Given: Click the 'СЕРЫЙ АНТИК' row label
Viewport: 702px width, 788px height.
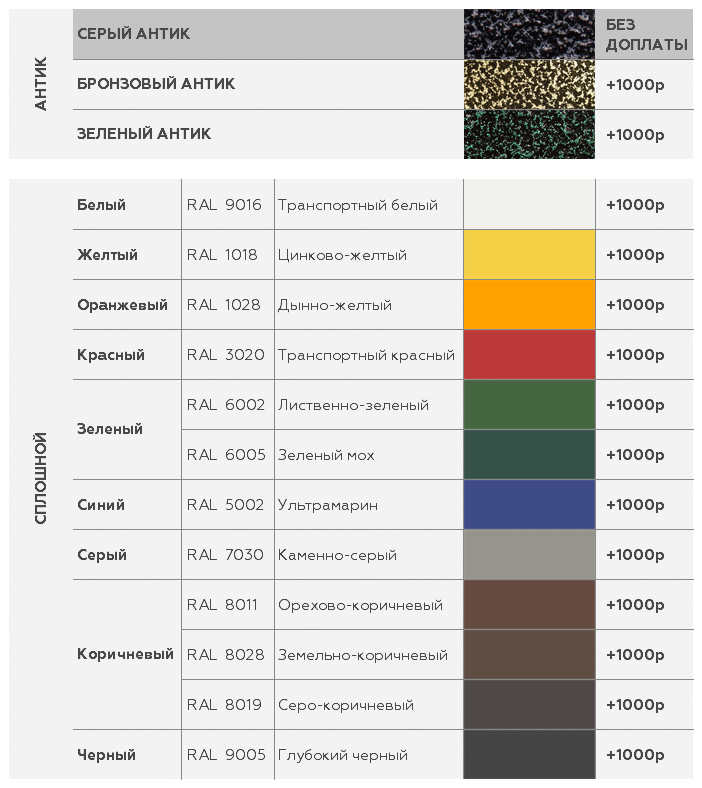Looking at the screenshot, I should click(134, 34).
